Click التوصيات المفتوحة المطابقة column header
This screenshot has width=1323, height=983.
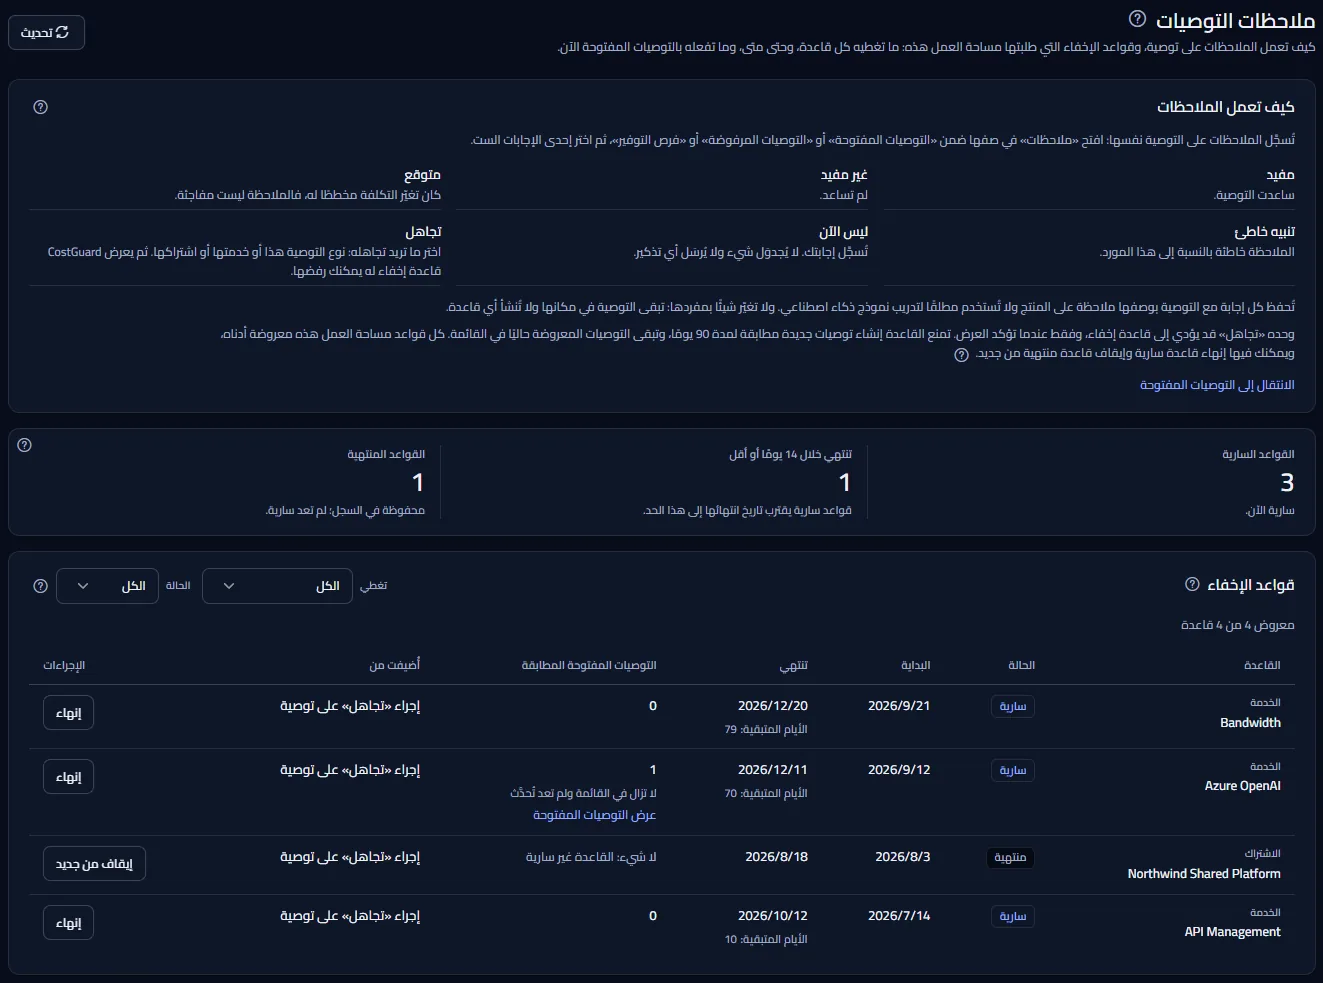[589, 665]
